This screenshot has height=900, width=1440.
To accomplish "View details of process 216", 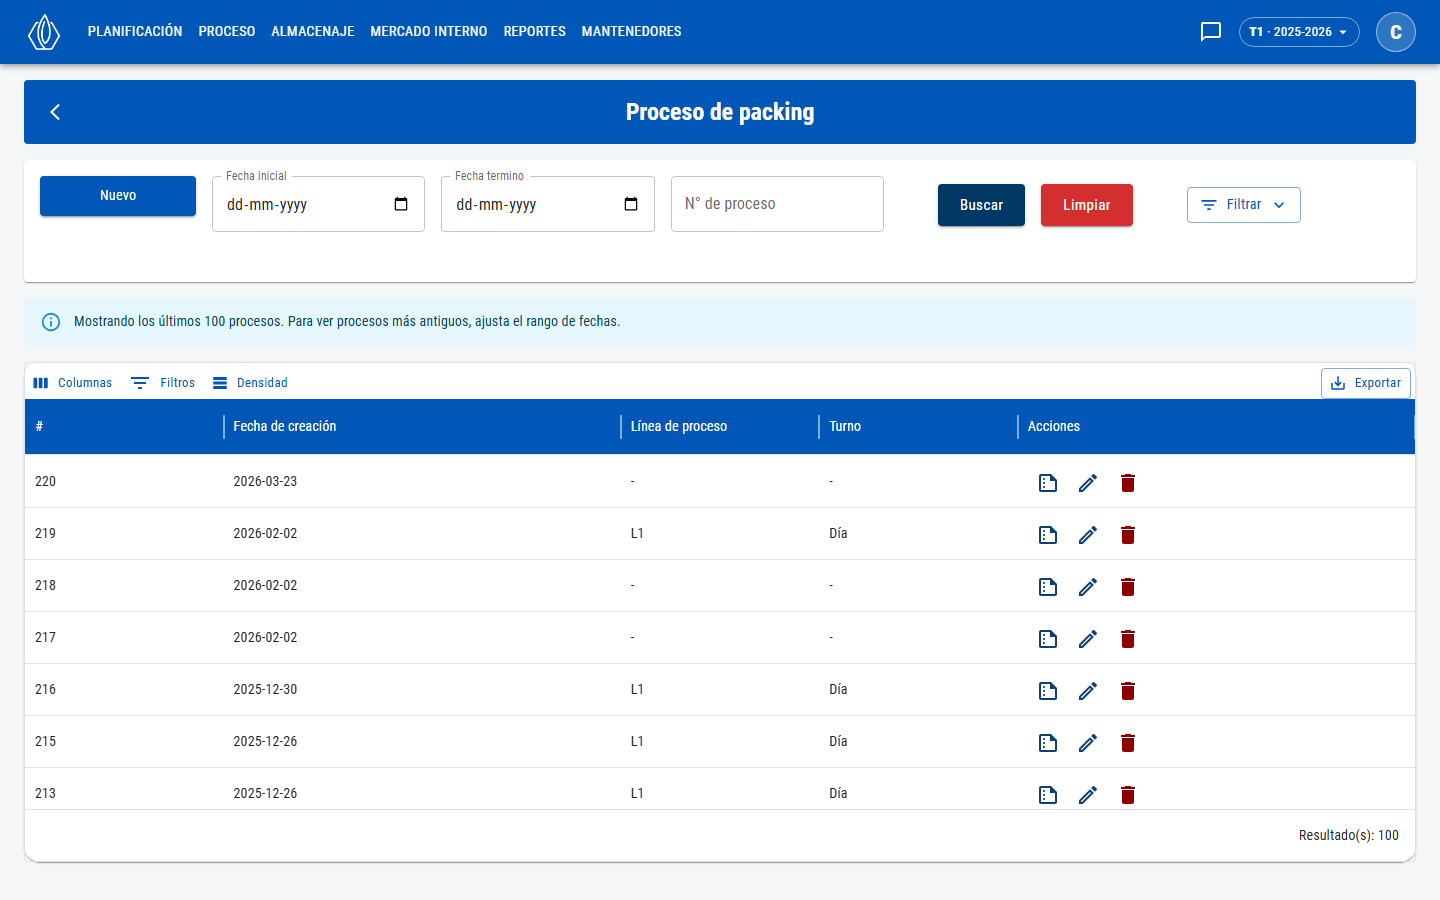I will (x=1048, y=691).
